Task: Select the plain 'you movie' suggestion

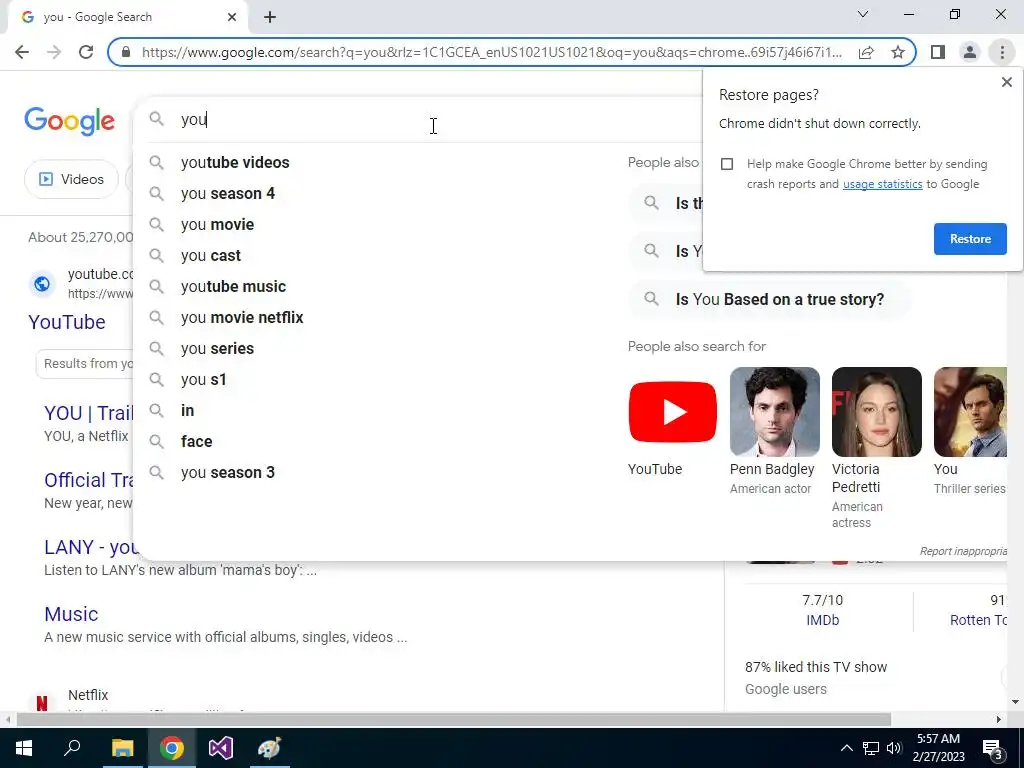Action: [x=217, y=225]
